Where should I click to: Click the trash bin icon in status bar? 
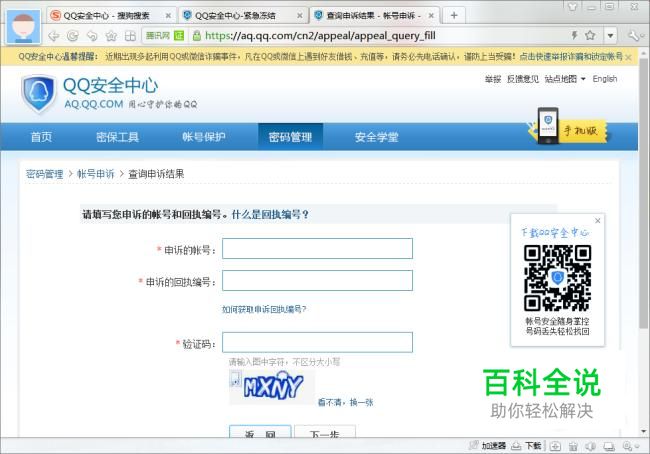point(573,447)
